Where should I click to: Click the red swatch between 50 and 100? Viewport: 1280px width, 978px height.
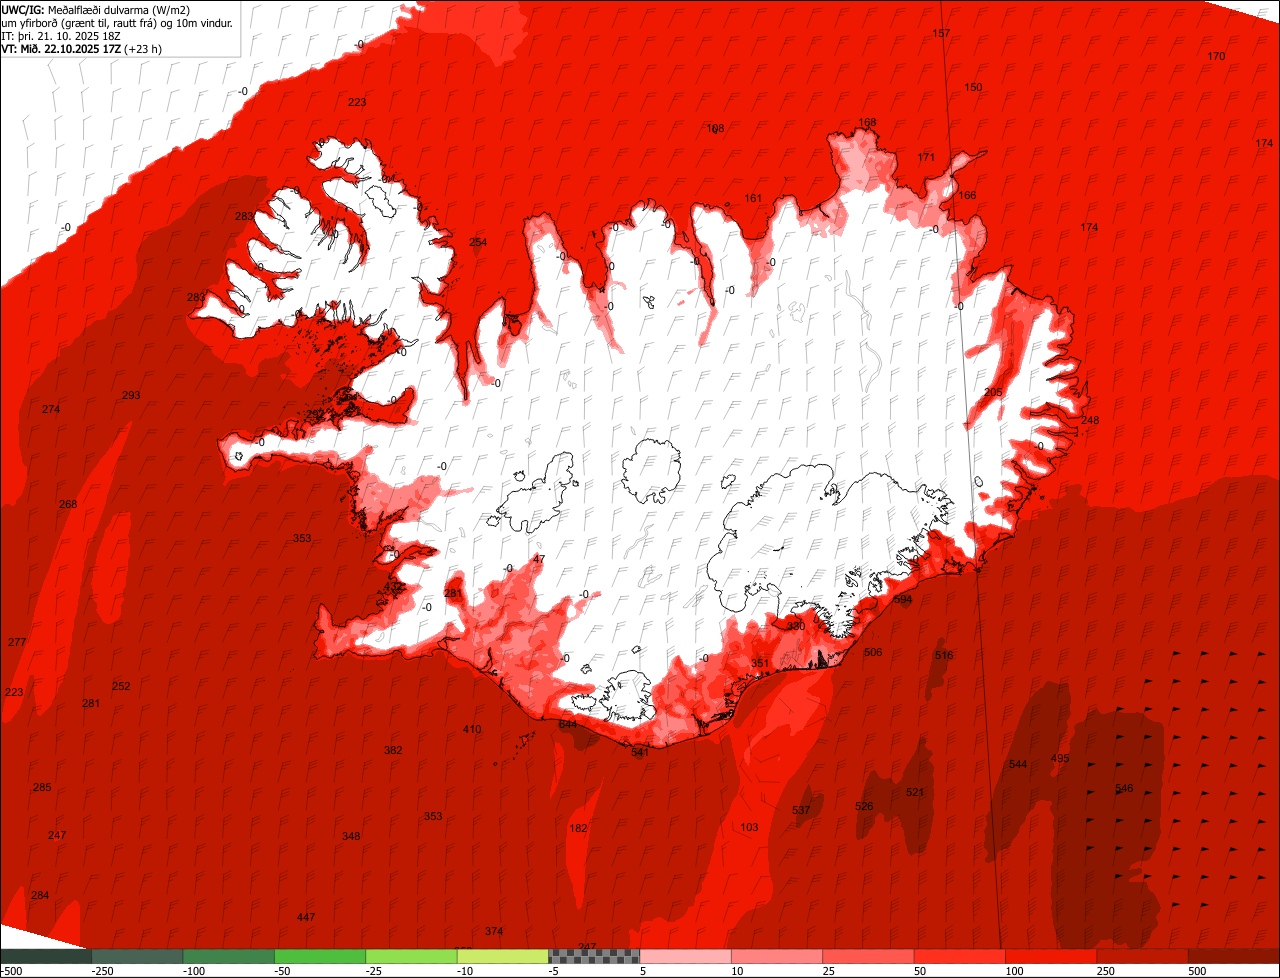960,956
